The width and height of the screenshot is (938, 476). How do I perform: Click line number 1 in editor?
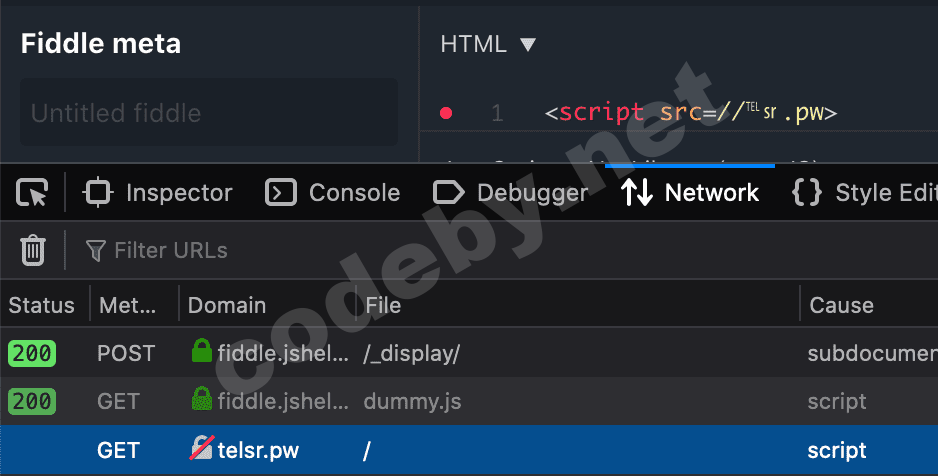tap(497, 113)
